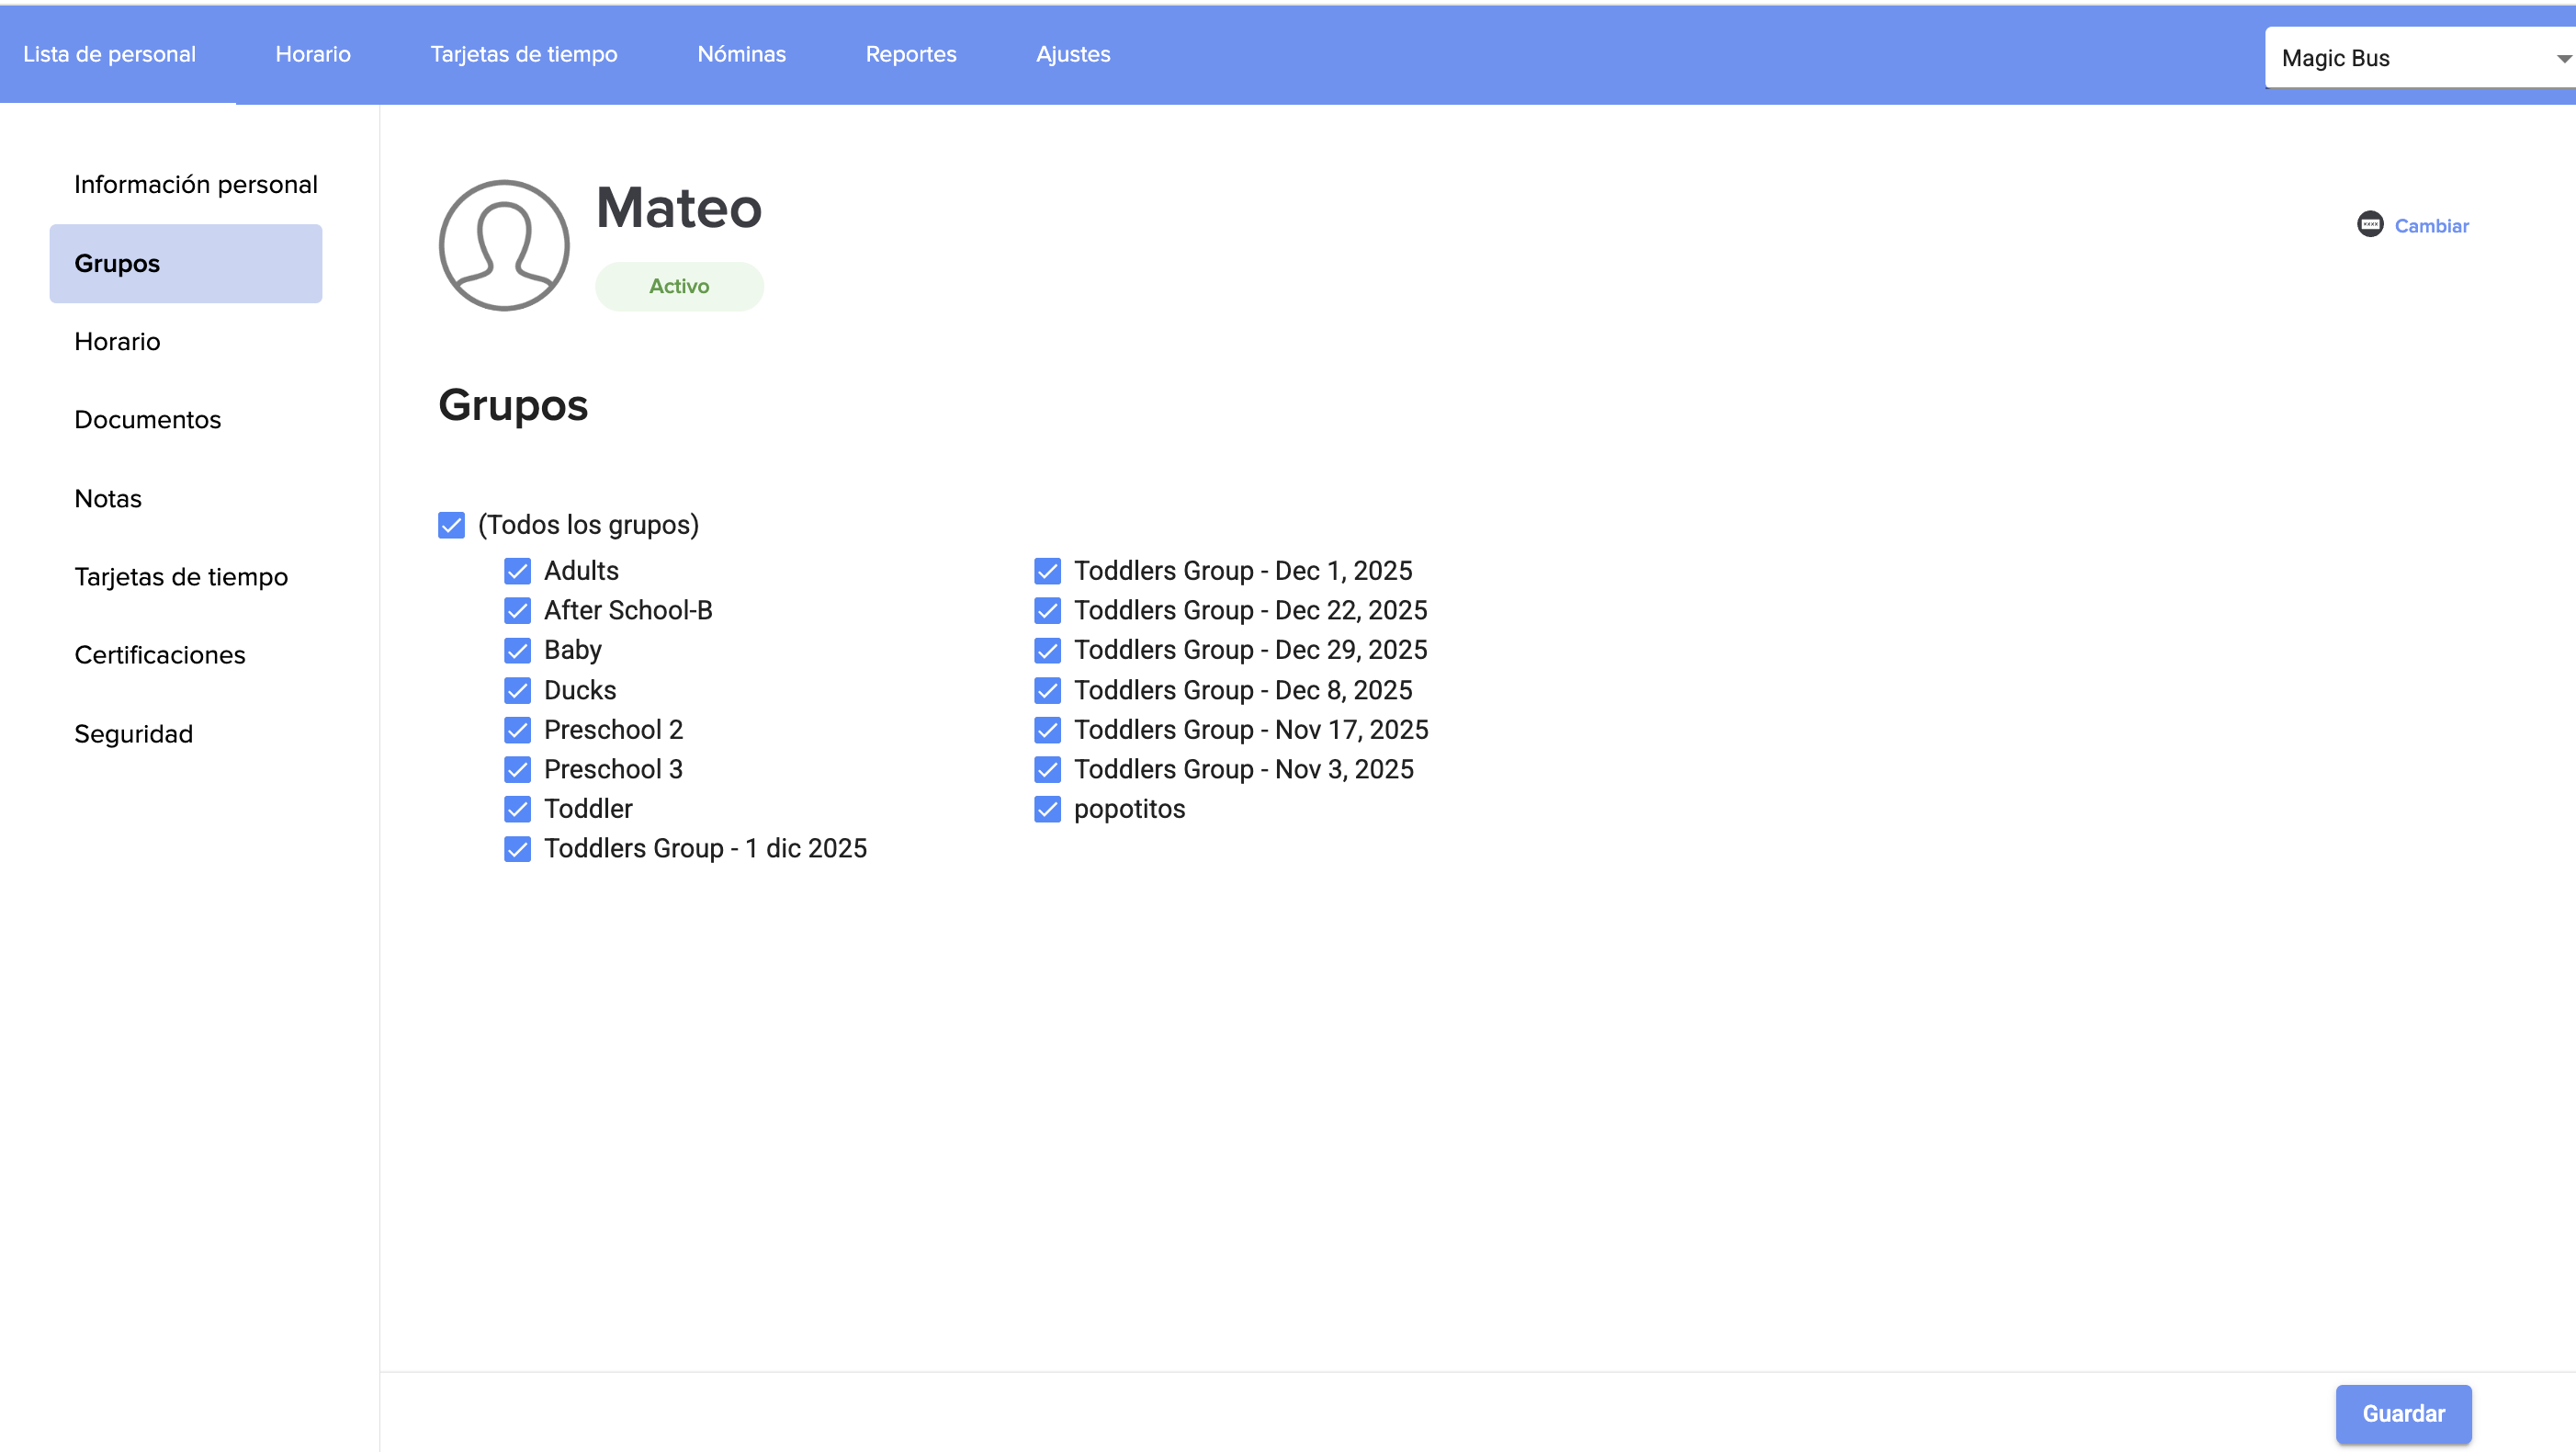Screen dimensions: 2576x1452
Task: Select Certificaciones in the sidebar
Action: [x=160, y=655]
